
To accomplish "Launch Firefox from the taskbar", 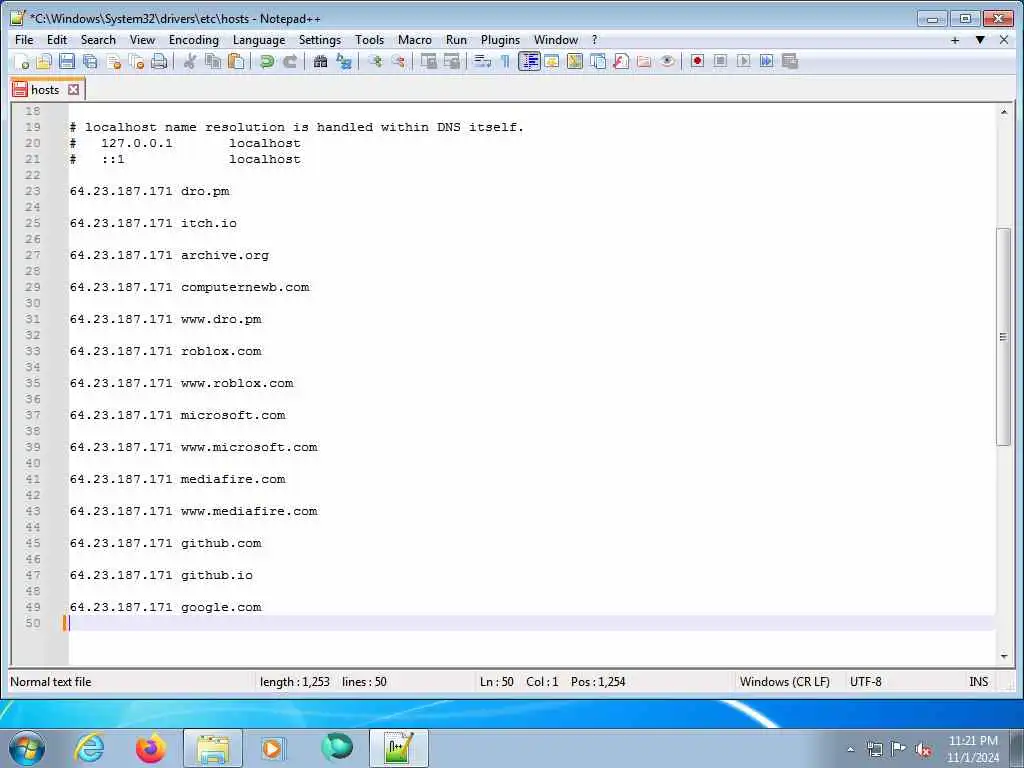I will coord(150,748).
